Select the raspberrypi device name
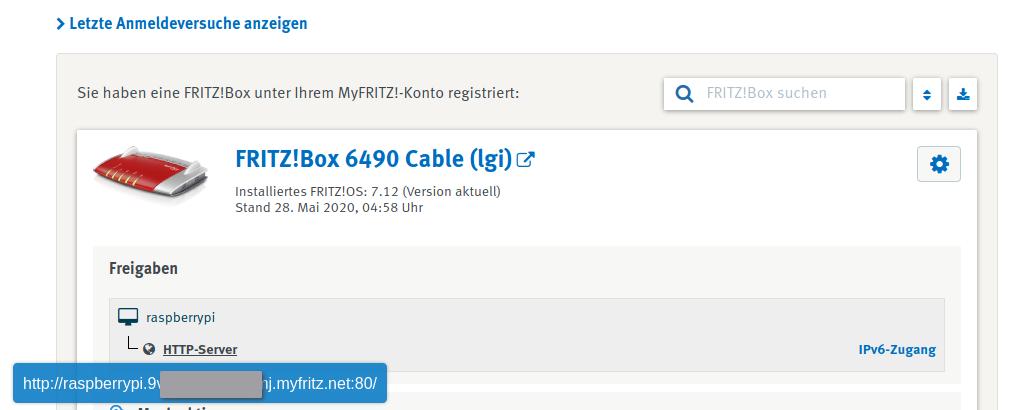Image resolution: width=1020 pixels, height=410 pixels. pyautogui.click(x=181, y=318)
